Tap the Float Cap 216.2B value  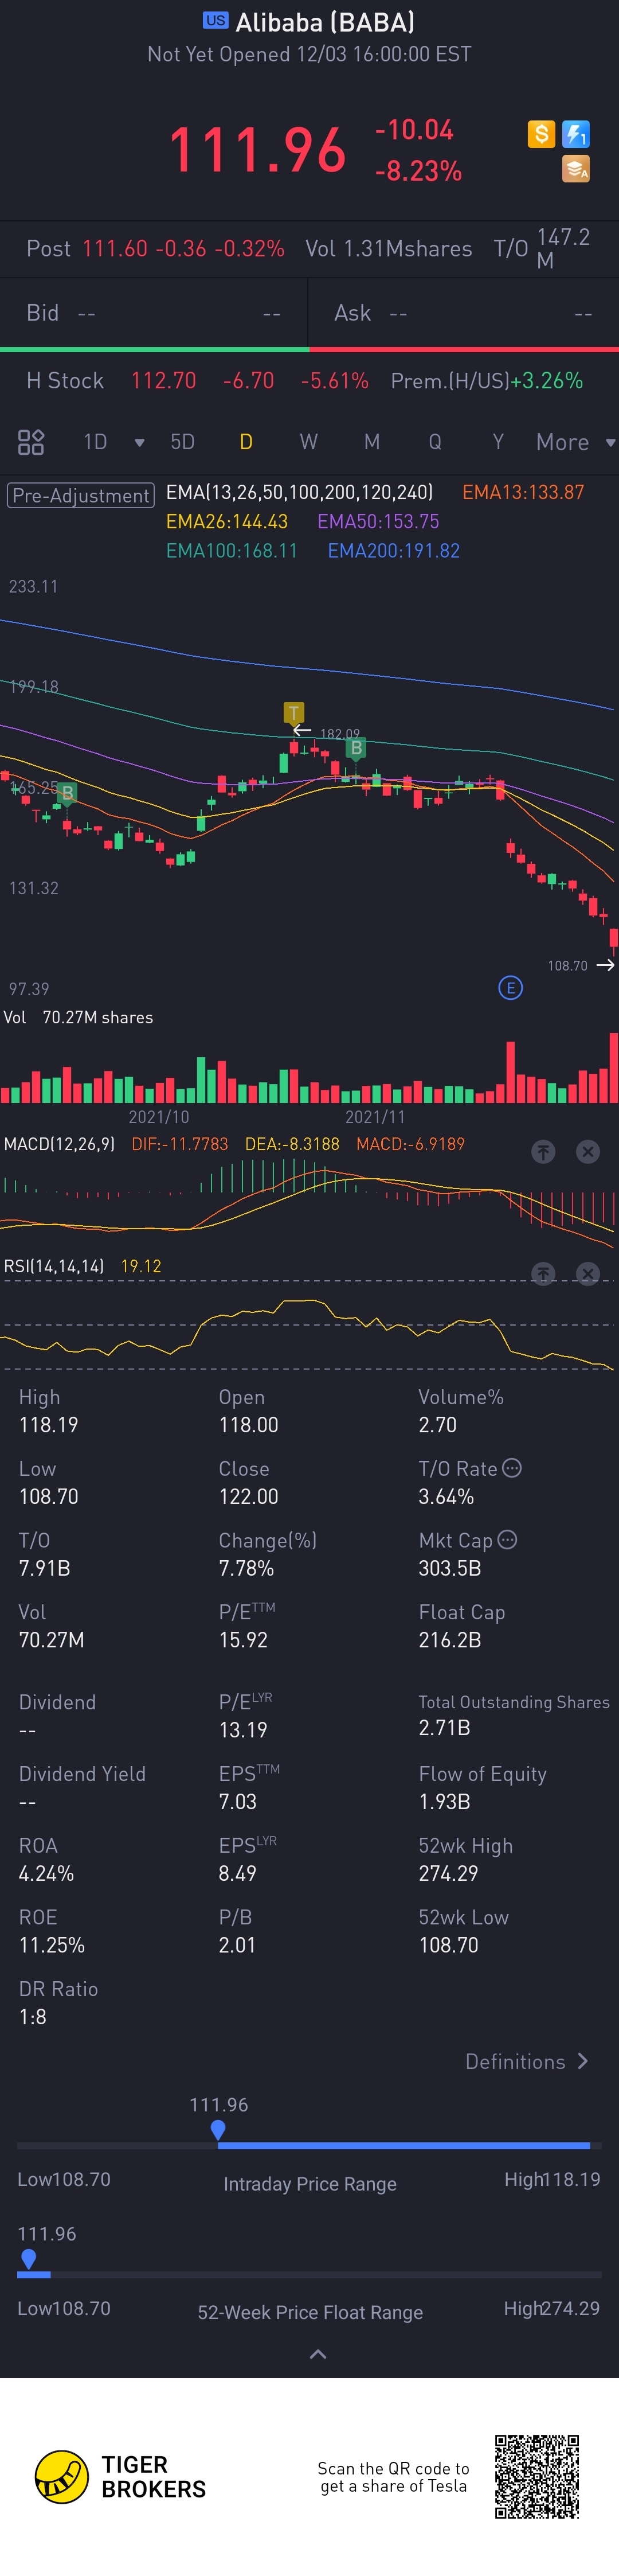click(450, 1640)
